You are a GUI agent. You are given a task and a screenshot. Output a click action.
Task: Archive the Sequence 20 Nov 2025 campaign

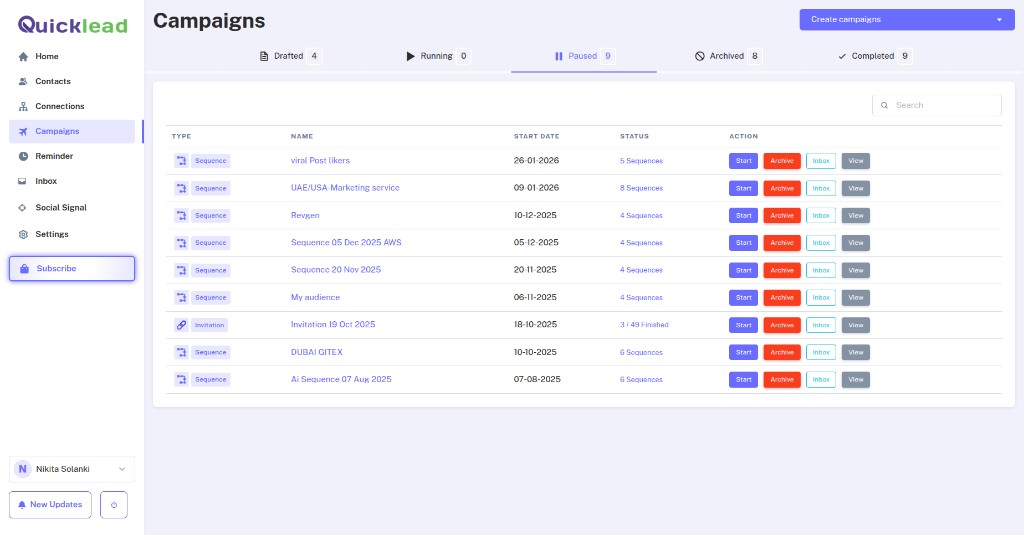pos(782,270)
